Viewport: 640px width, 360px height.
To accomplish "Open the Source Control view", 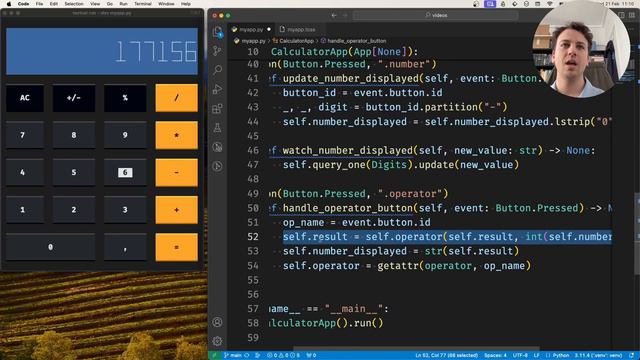I will pos(218,51).
